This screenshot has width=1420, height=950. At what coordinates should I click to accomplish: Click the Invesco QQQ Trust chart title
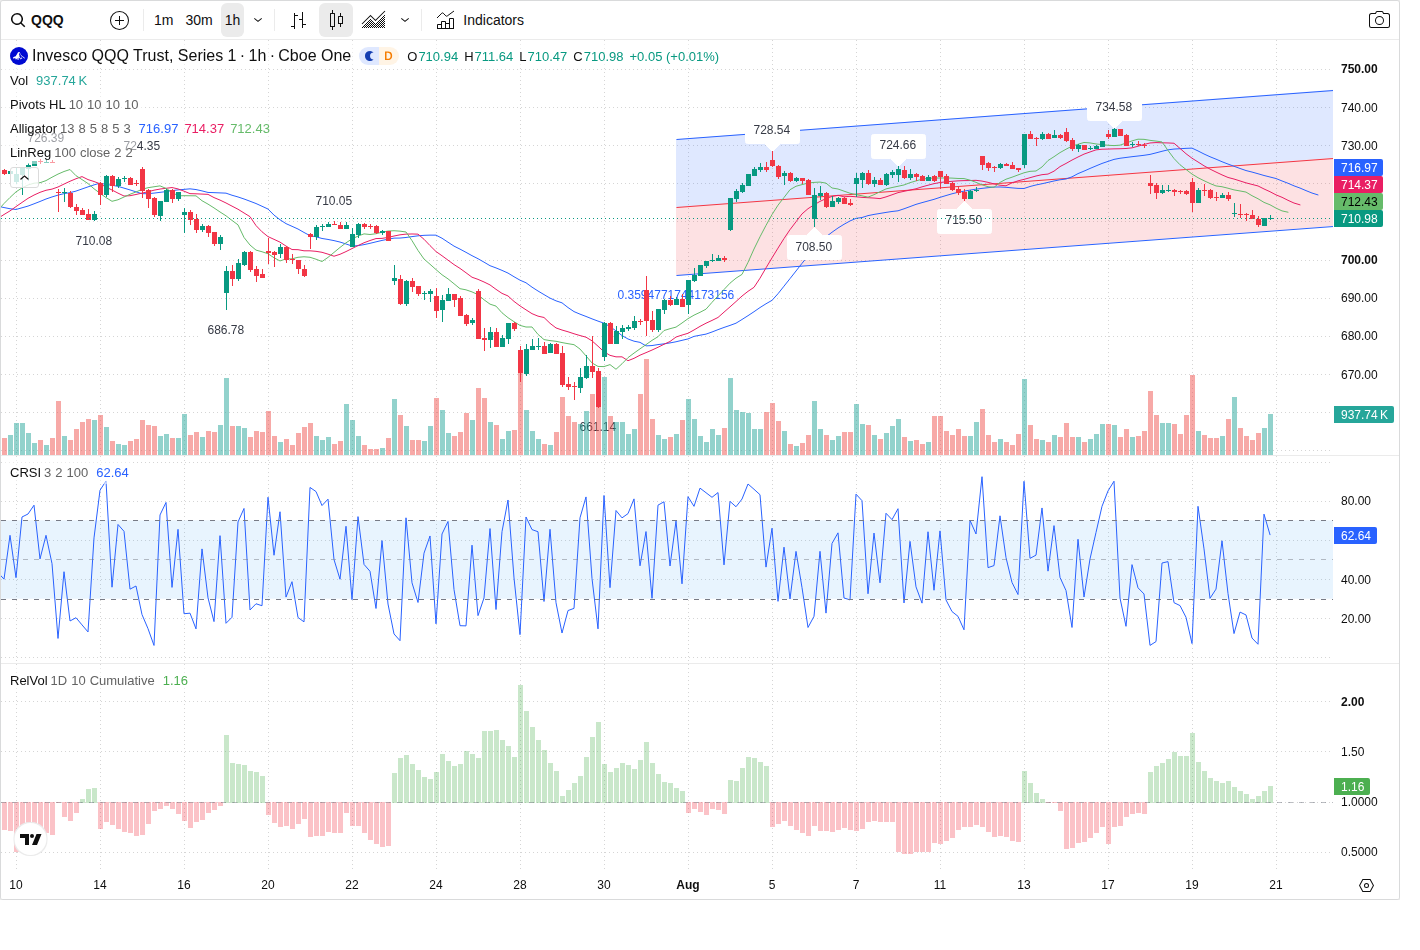[x=191, y=56]
